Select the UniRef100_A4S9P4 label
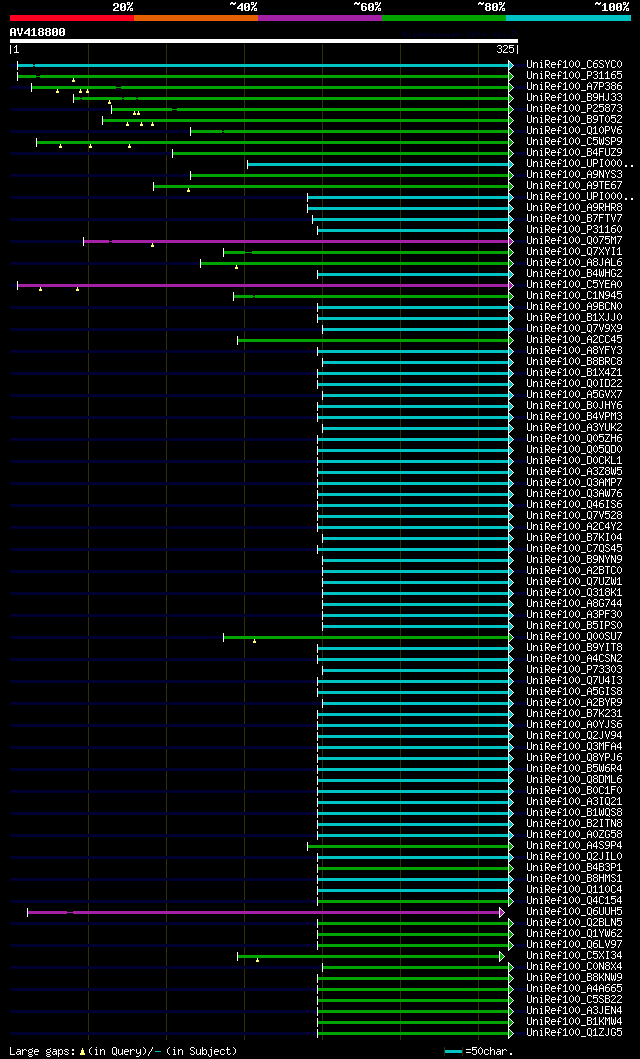Image resolution: width=640 pixels, height=1059 pixels. tap(575, 846)
